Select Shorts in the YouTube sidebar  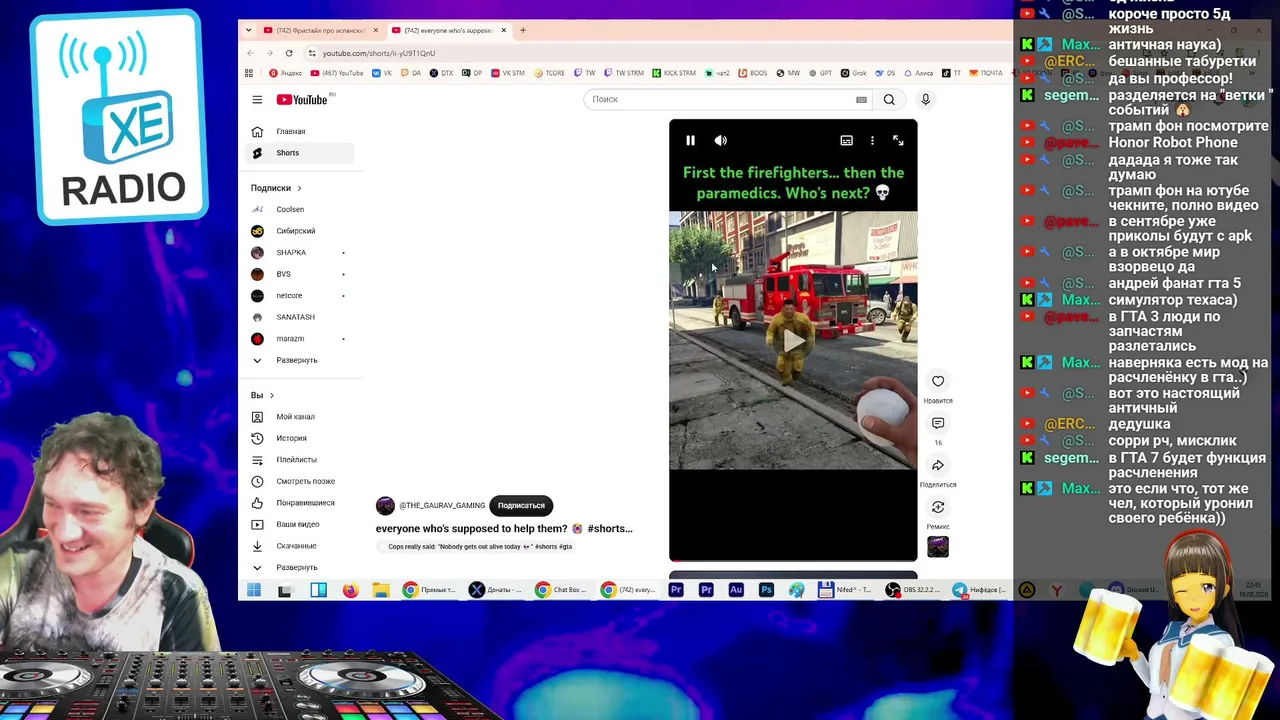pos(301,153)
